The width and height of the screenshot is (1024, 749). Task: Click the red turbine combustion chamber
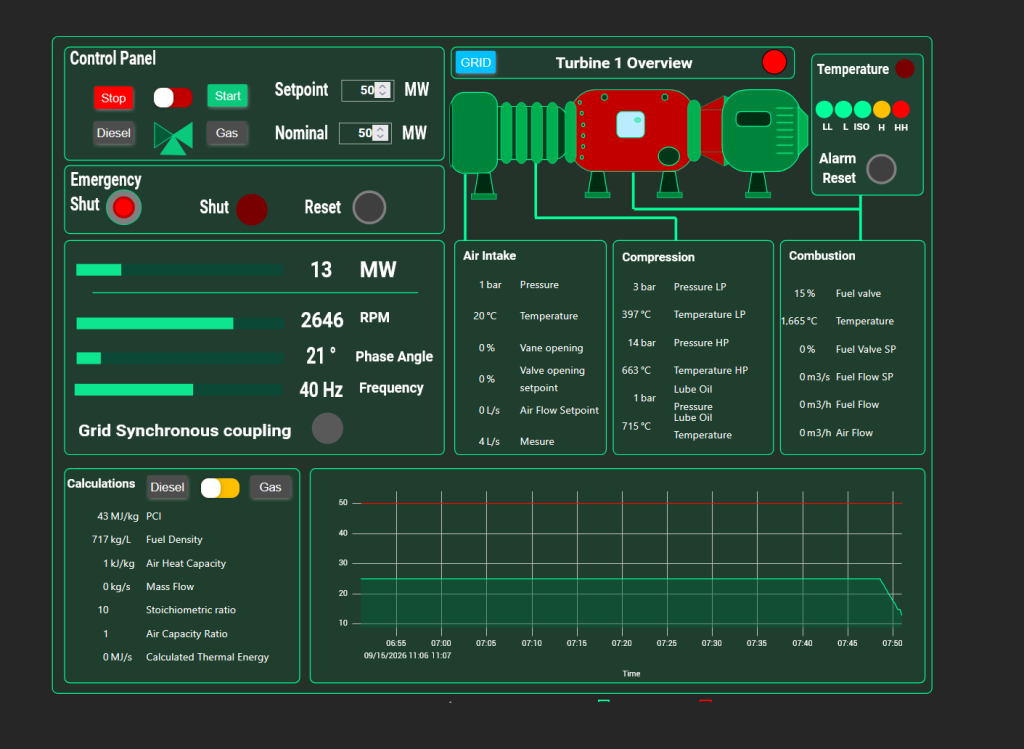632,131
